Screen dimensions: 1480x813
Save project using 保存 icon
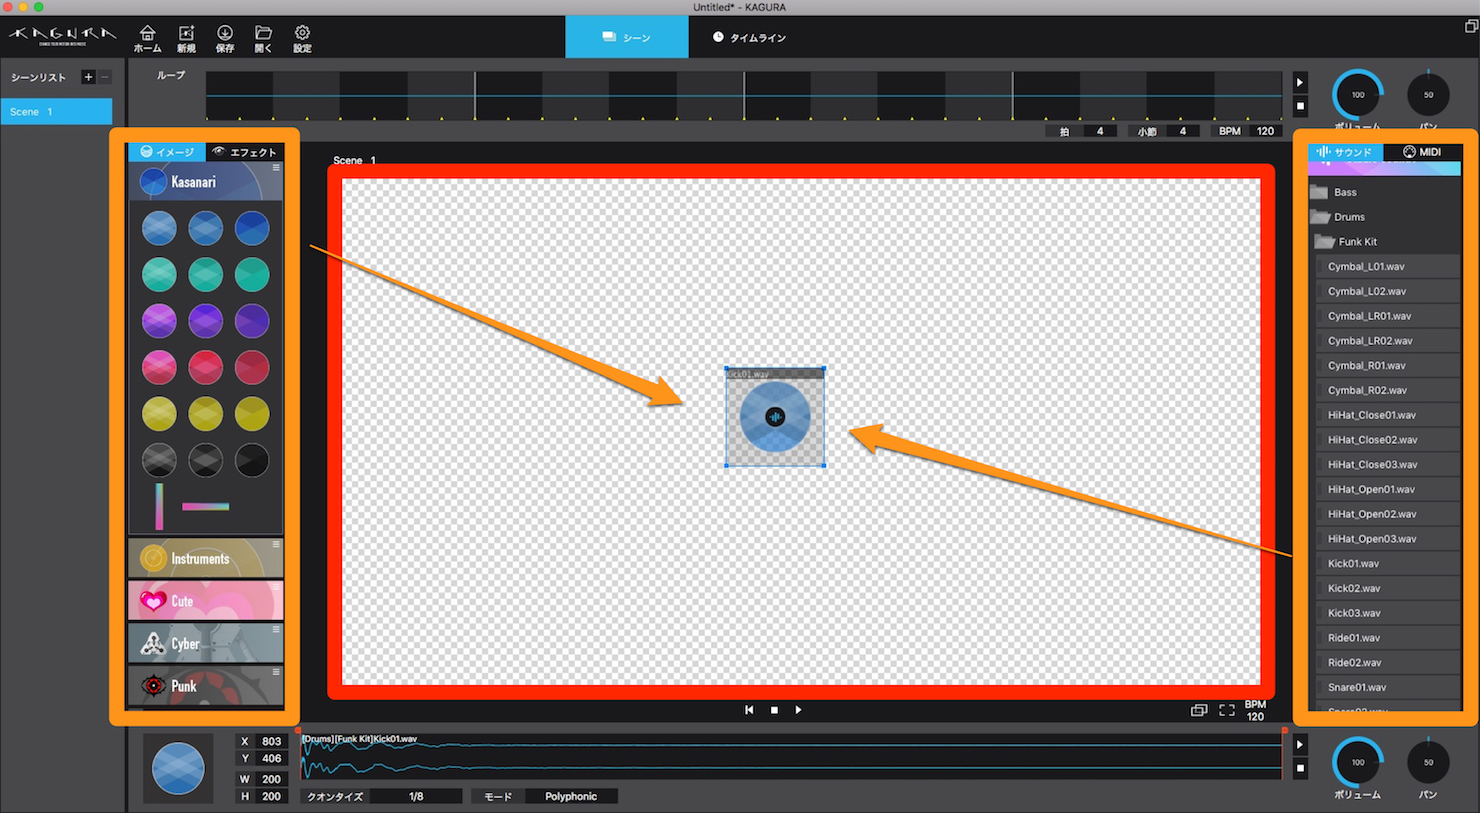pyautogui.click(x=225, y=38)
